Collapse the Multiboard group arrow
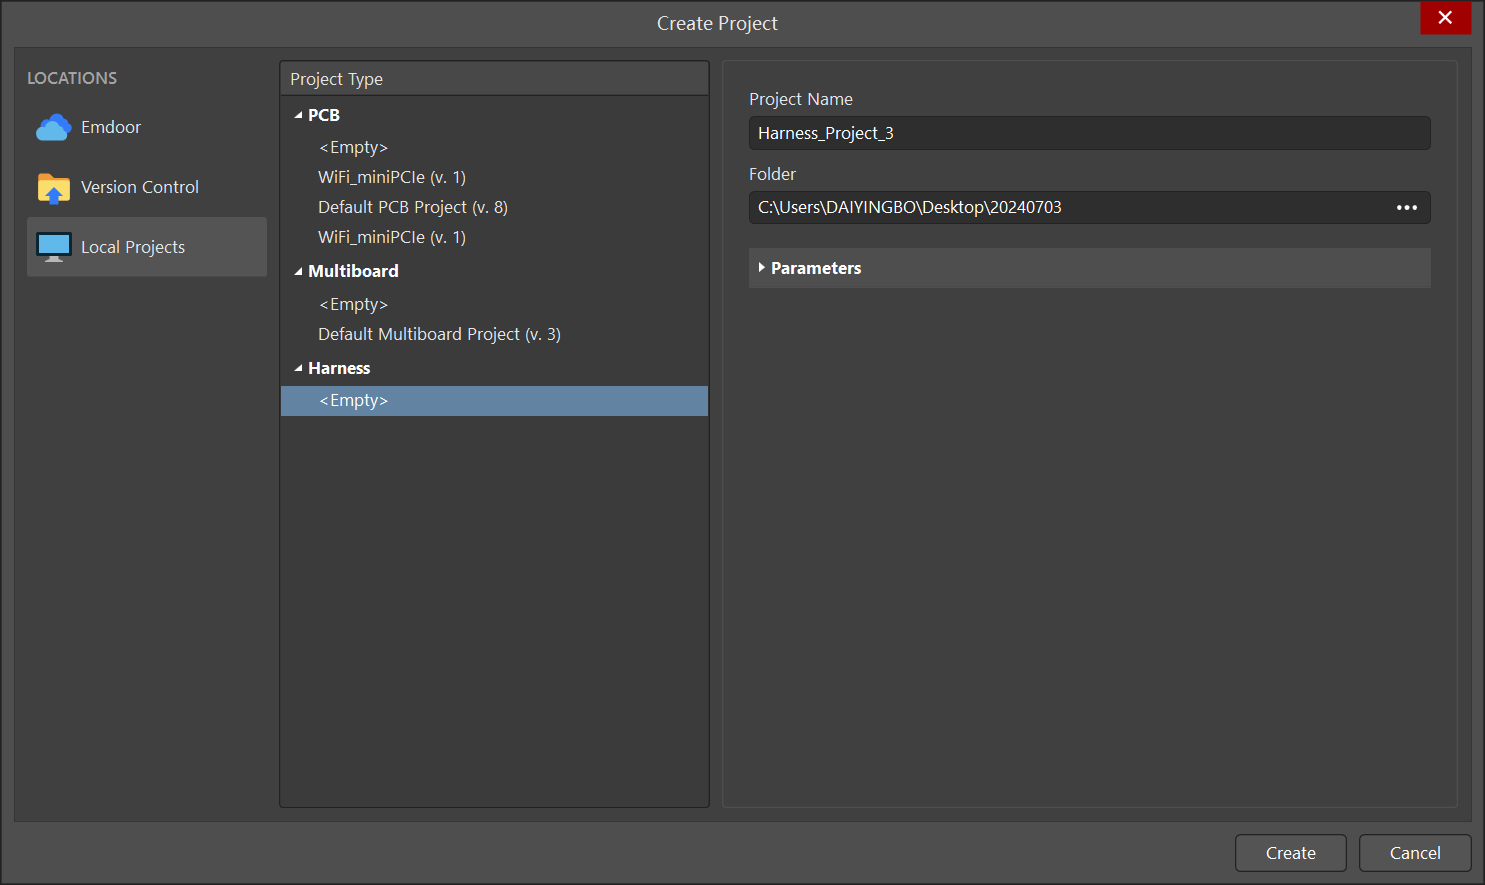 tap(298, 272)
